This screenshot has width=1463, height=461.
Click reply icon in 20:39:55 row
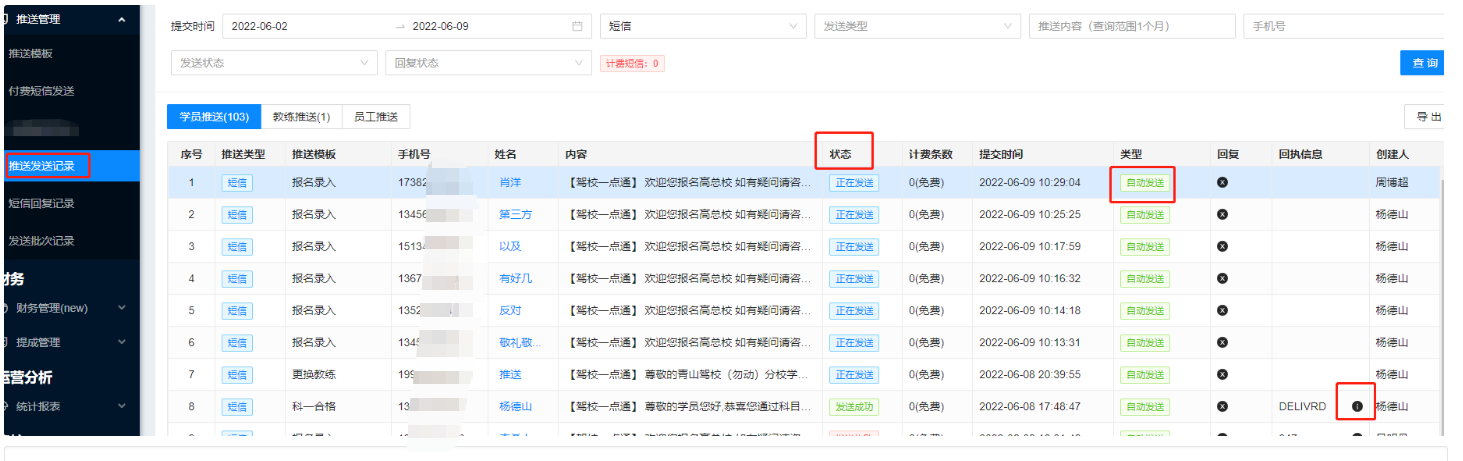click(1222, 375)
